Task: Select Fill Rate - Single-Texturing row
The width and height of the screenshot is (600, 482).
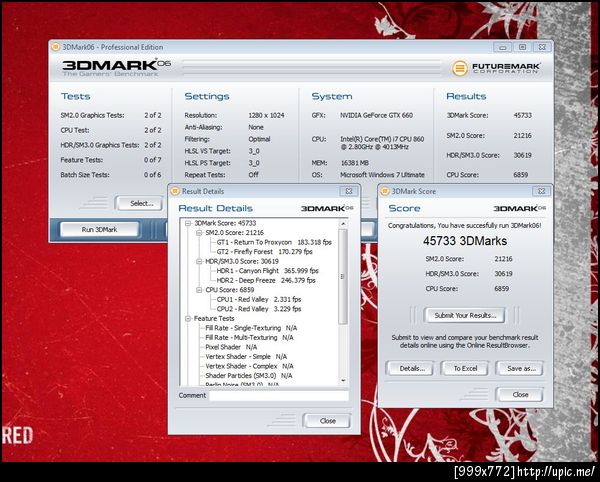Action: [251, 328]
